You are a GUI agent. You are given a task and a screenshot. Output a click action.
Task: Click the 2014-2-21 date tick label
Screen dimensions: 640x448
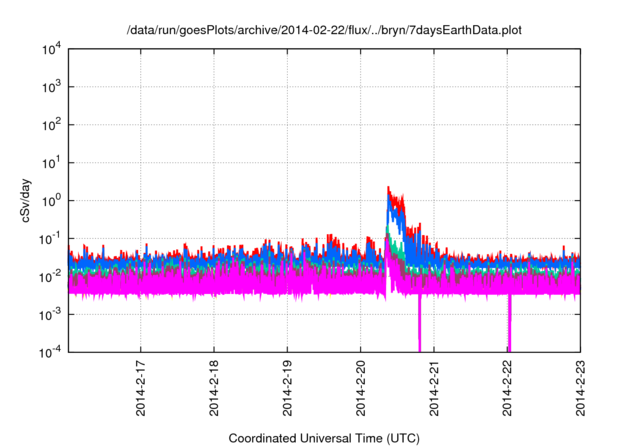tap(434, 388)
